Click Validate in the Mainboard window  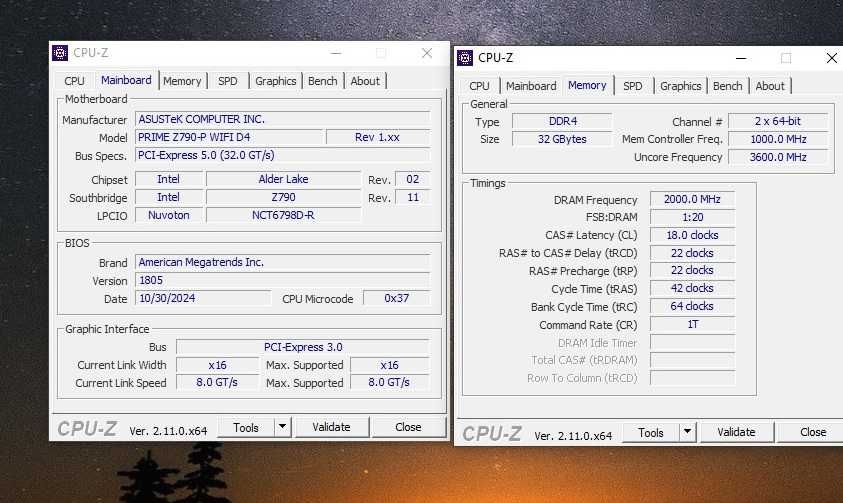tap(331, 427)
